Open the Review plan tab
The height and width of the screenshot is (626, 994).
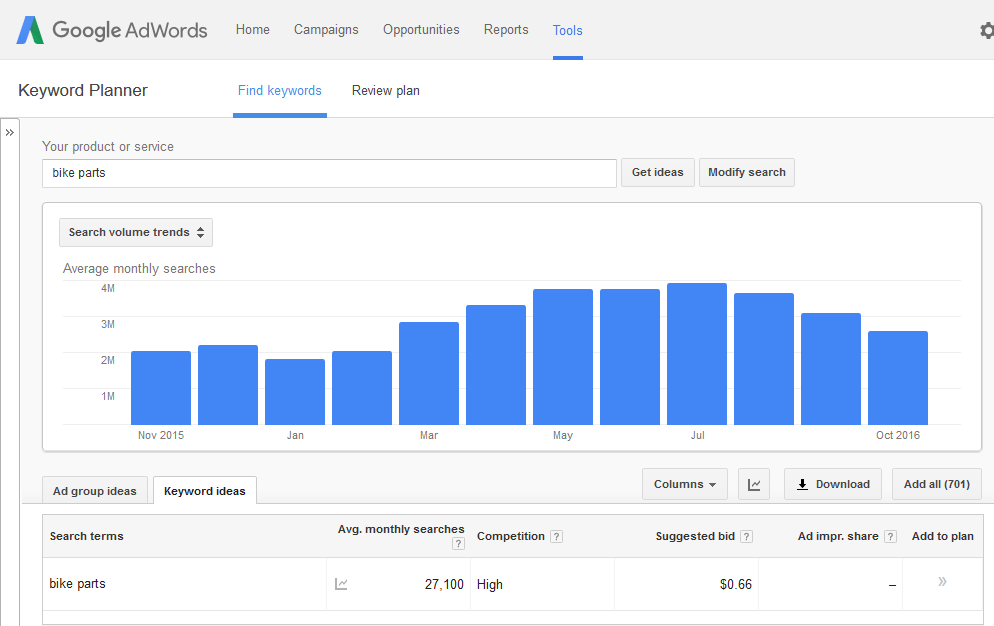tap(385, 90)
